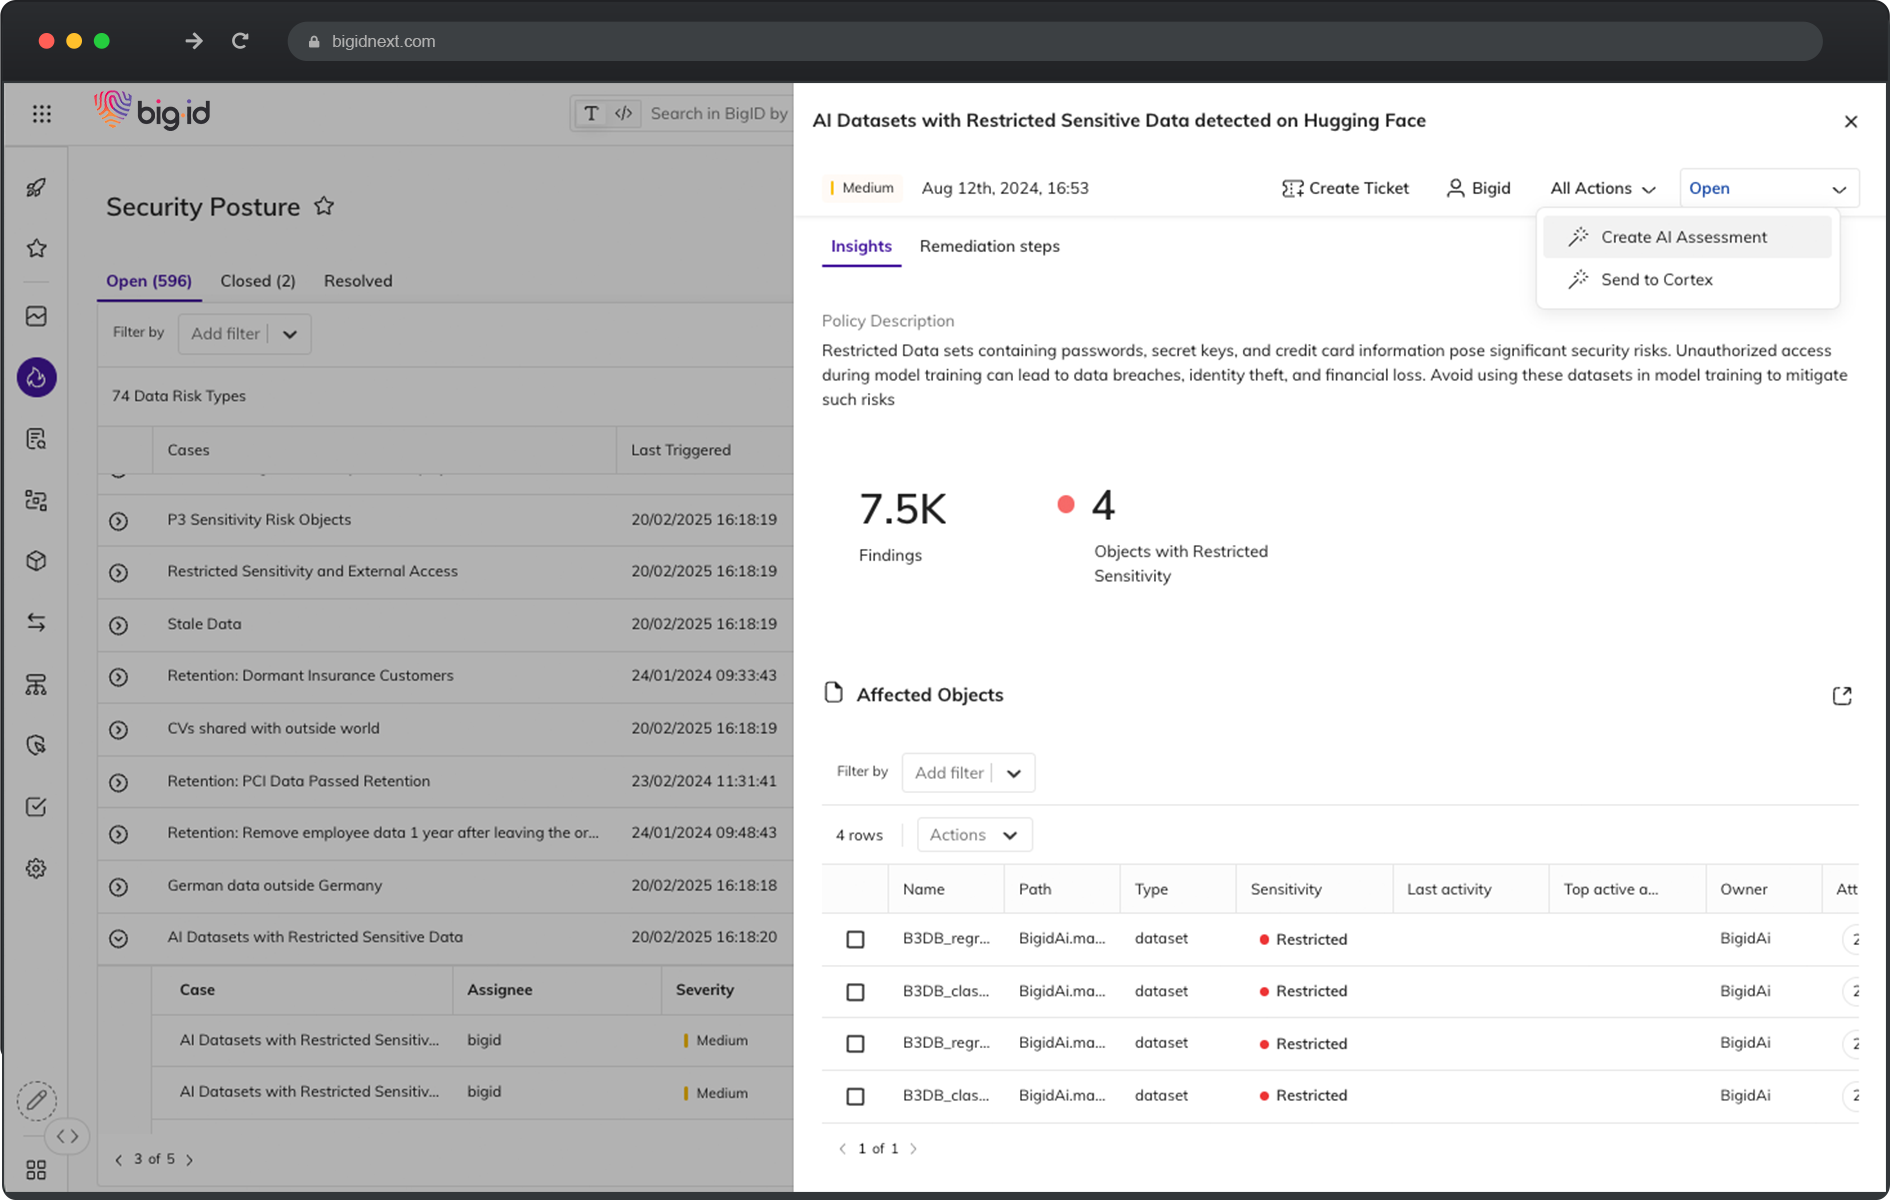The width and height of the screenshot is (1890, 1200).
Task: Check the first B3DB_regr dataset row
Action: pos(855,939)
